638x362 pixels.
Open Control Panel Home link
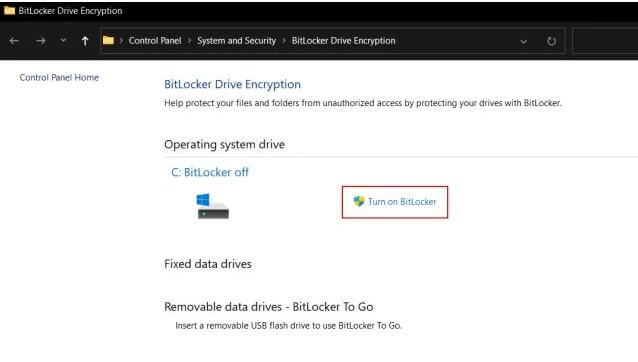click(59, 77)
